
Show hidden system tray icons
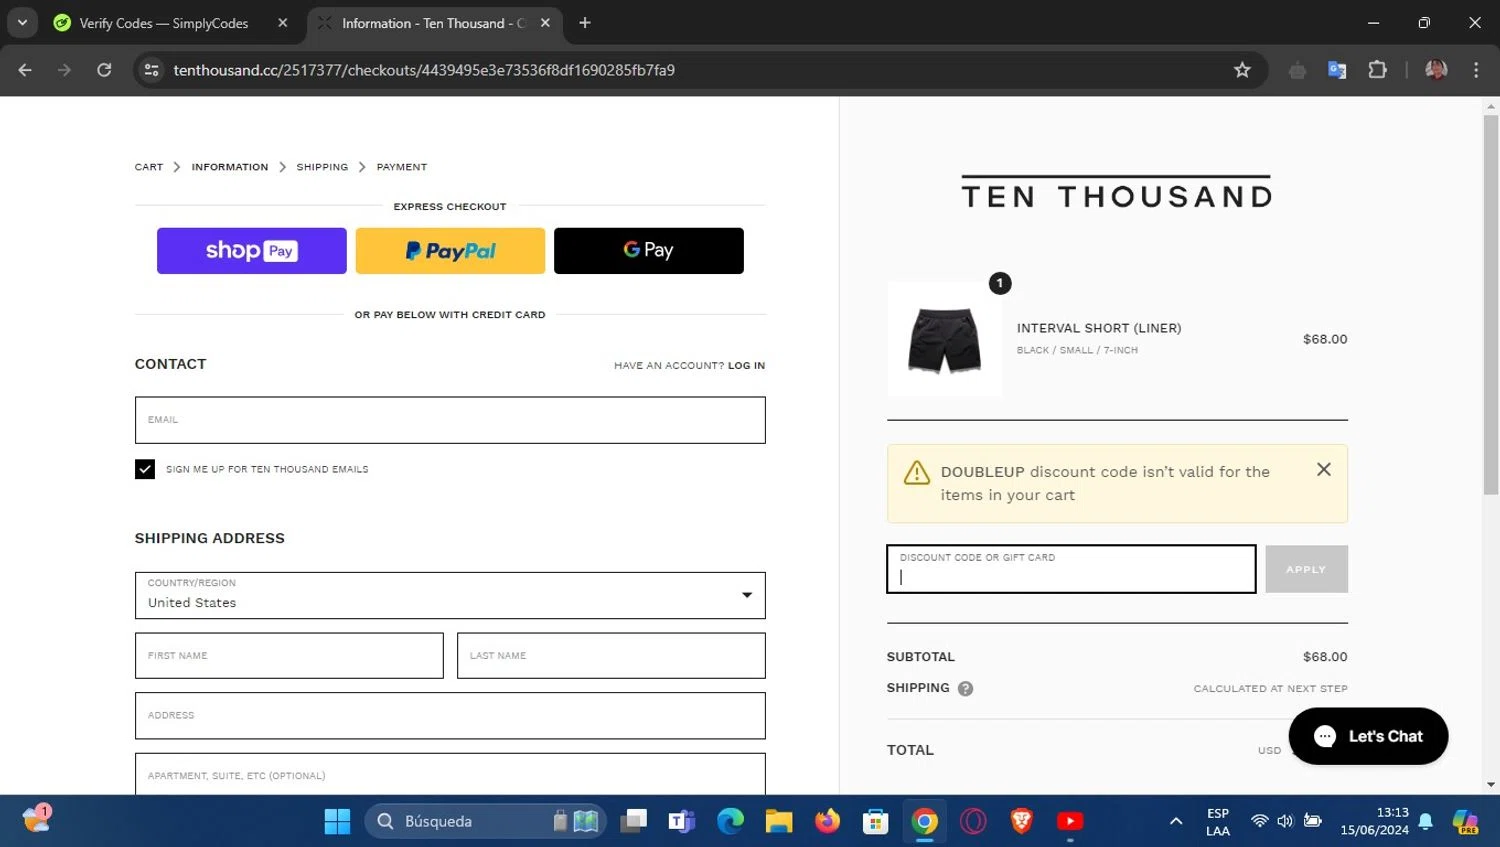click(1176, 821)
